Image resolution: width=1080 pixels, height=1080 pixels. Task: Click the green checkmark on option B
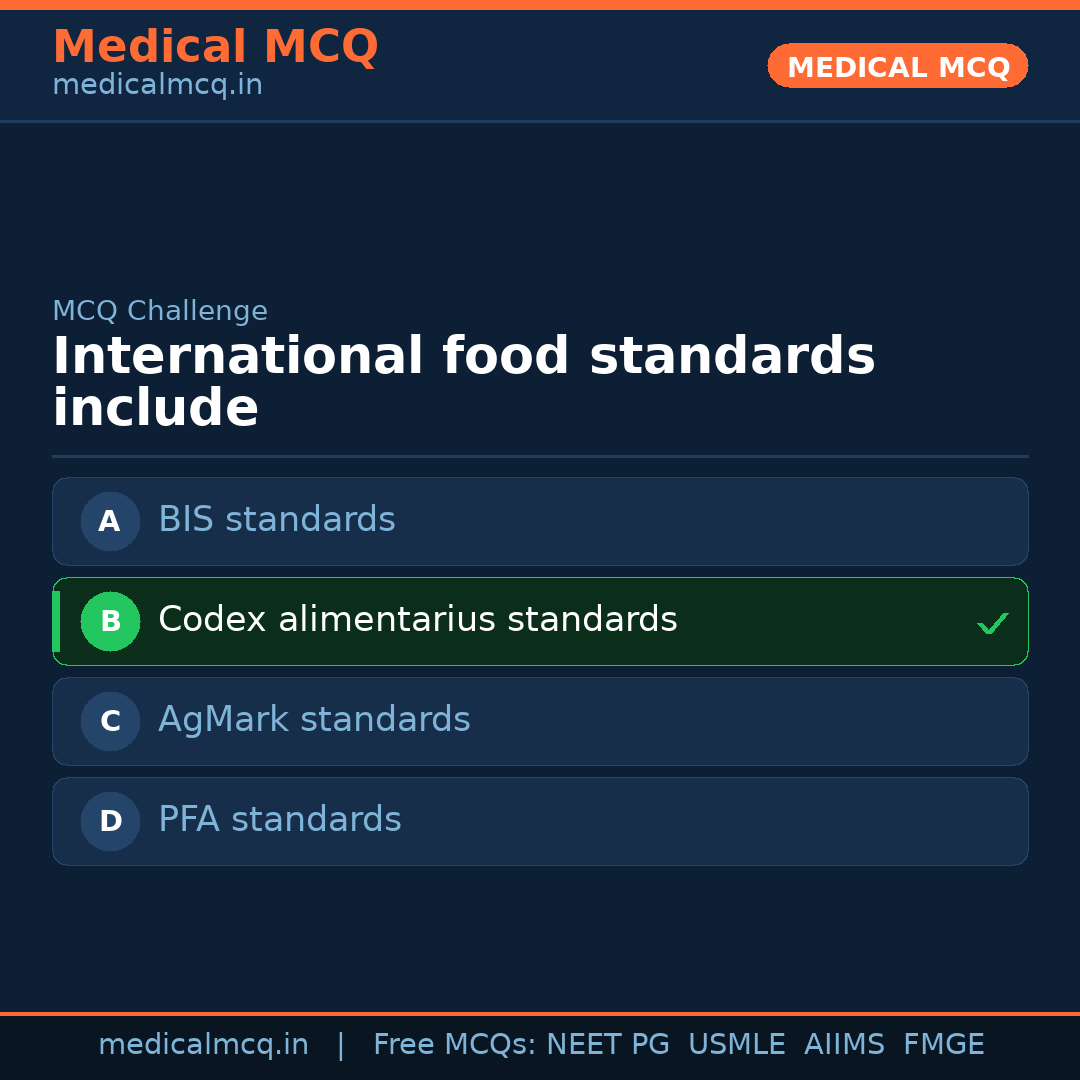(x=993, y=622)
